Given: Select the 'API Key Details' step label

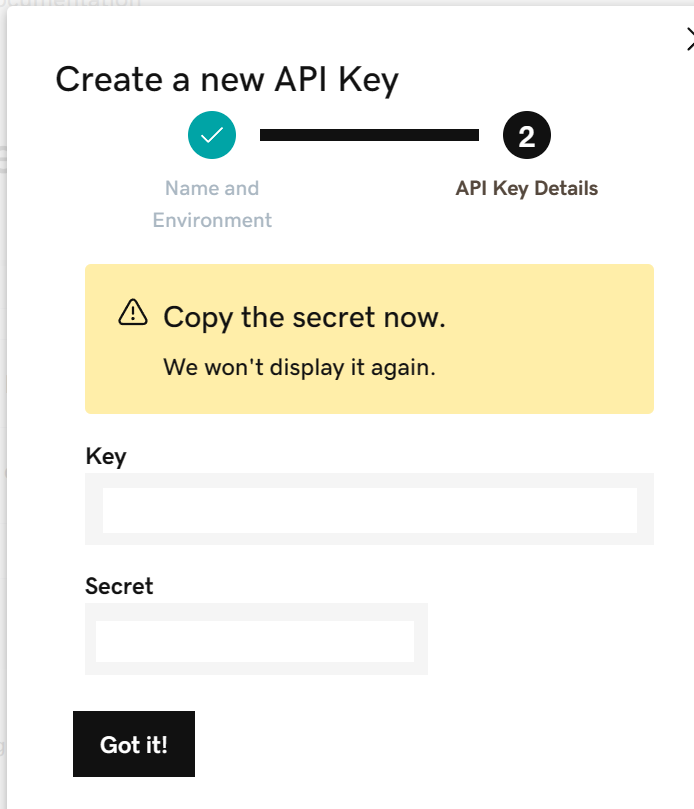Looking at the screenshot, I should 526,188.
